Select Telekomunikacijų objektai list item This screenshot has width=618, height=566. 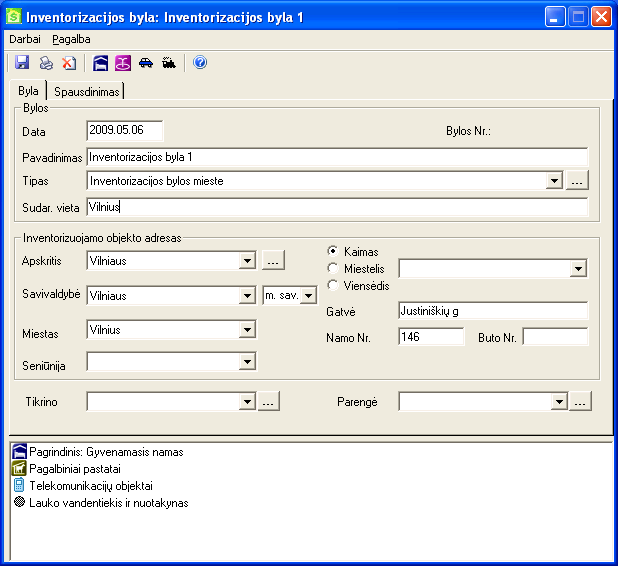click(91, 486)
